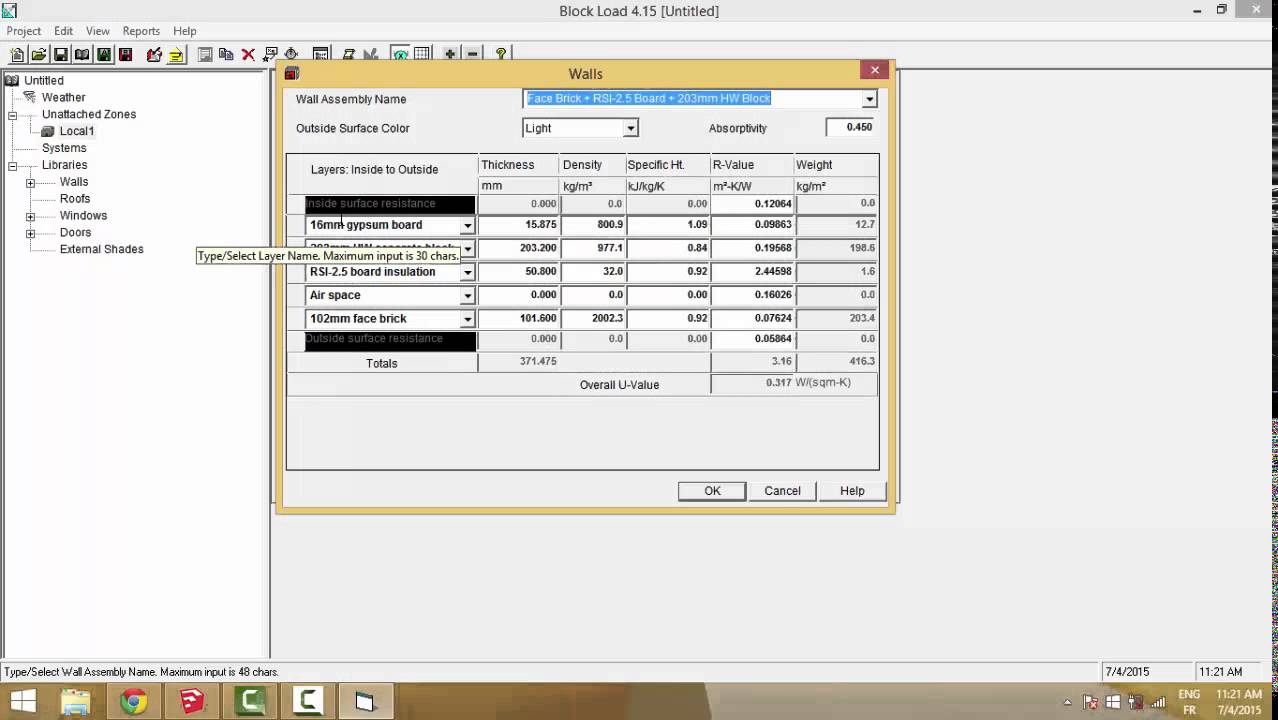Click face brick density cell 2002.3

[x=593, y=319]
